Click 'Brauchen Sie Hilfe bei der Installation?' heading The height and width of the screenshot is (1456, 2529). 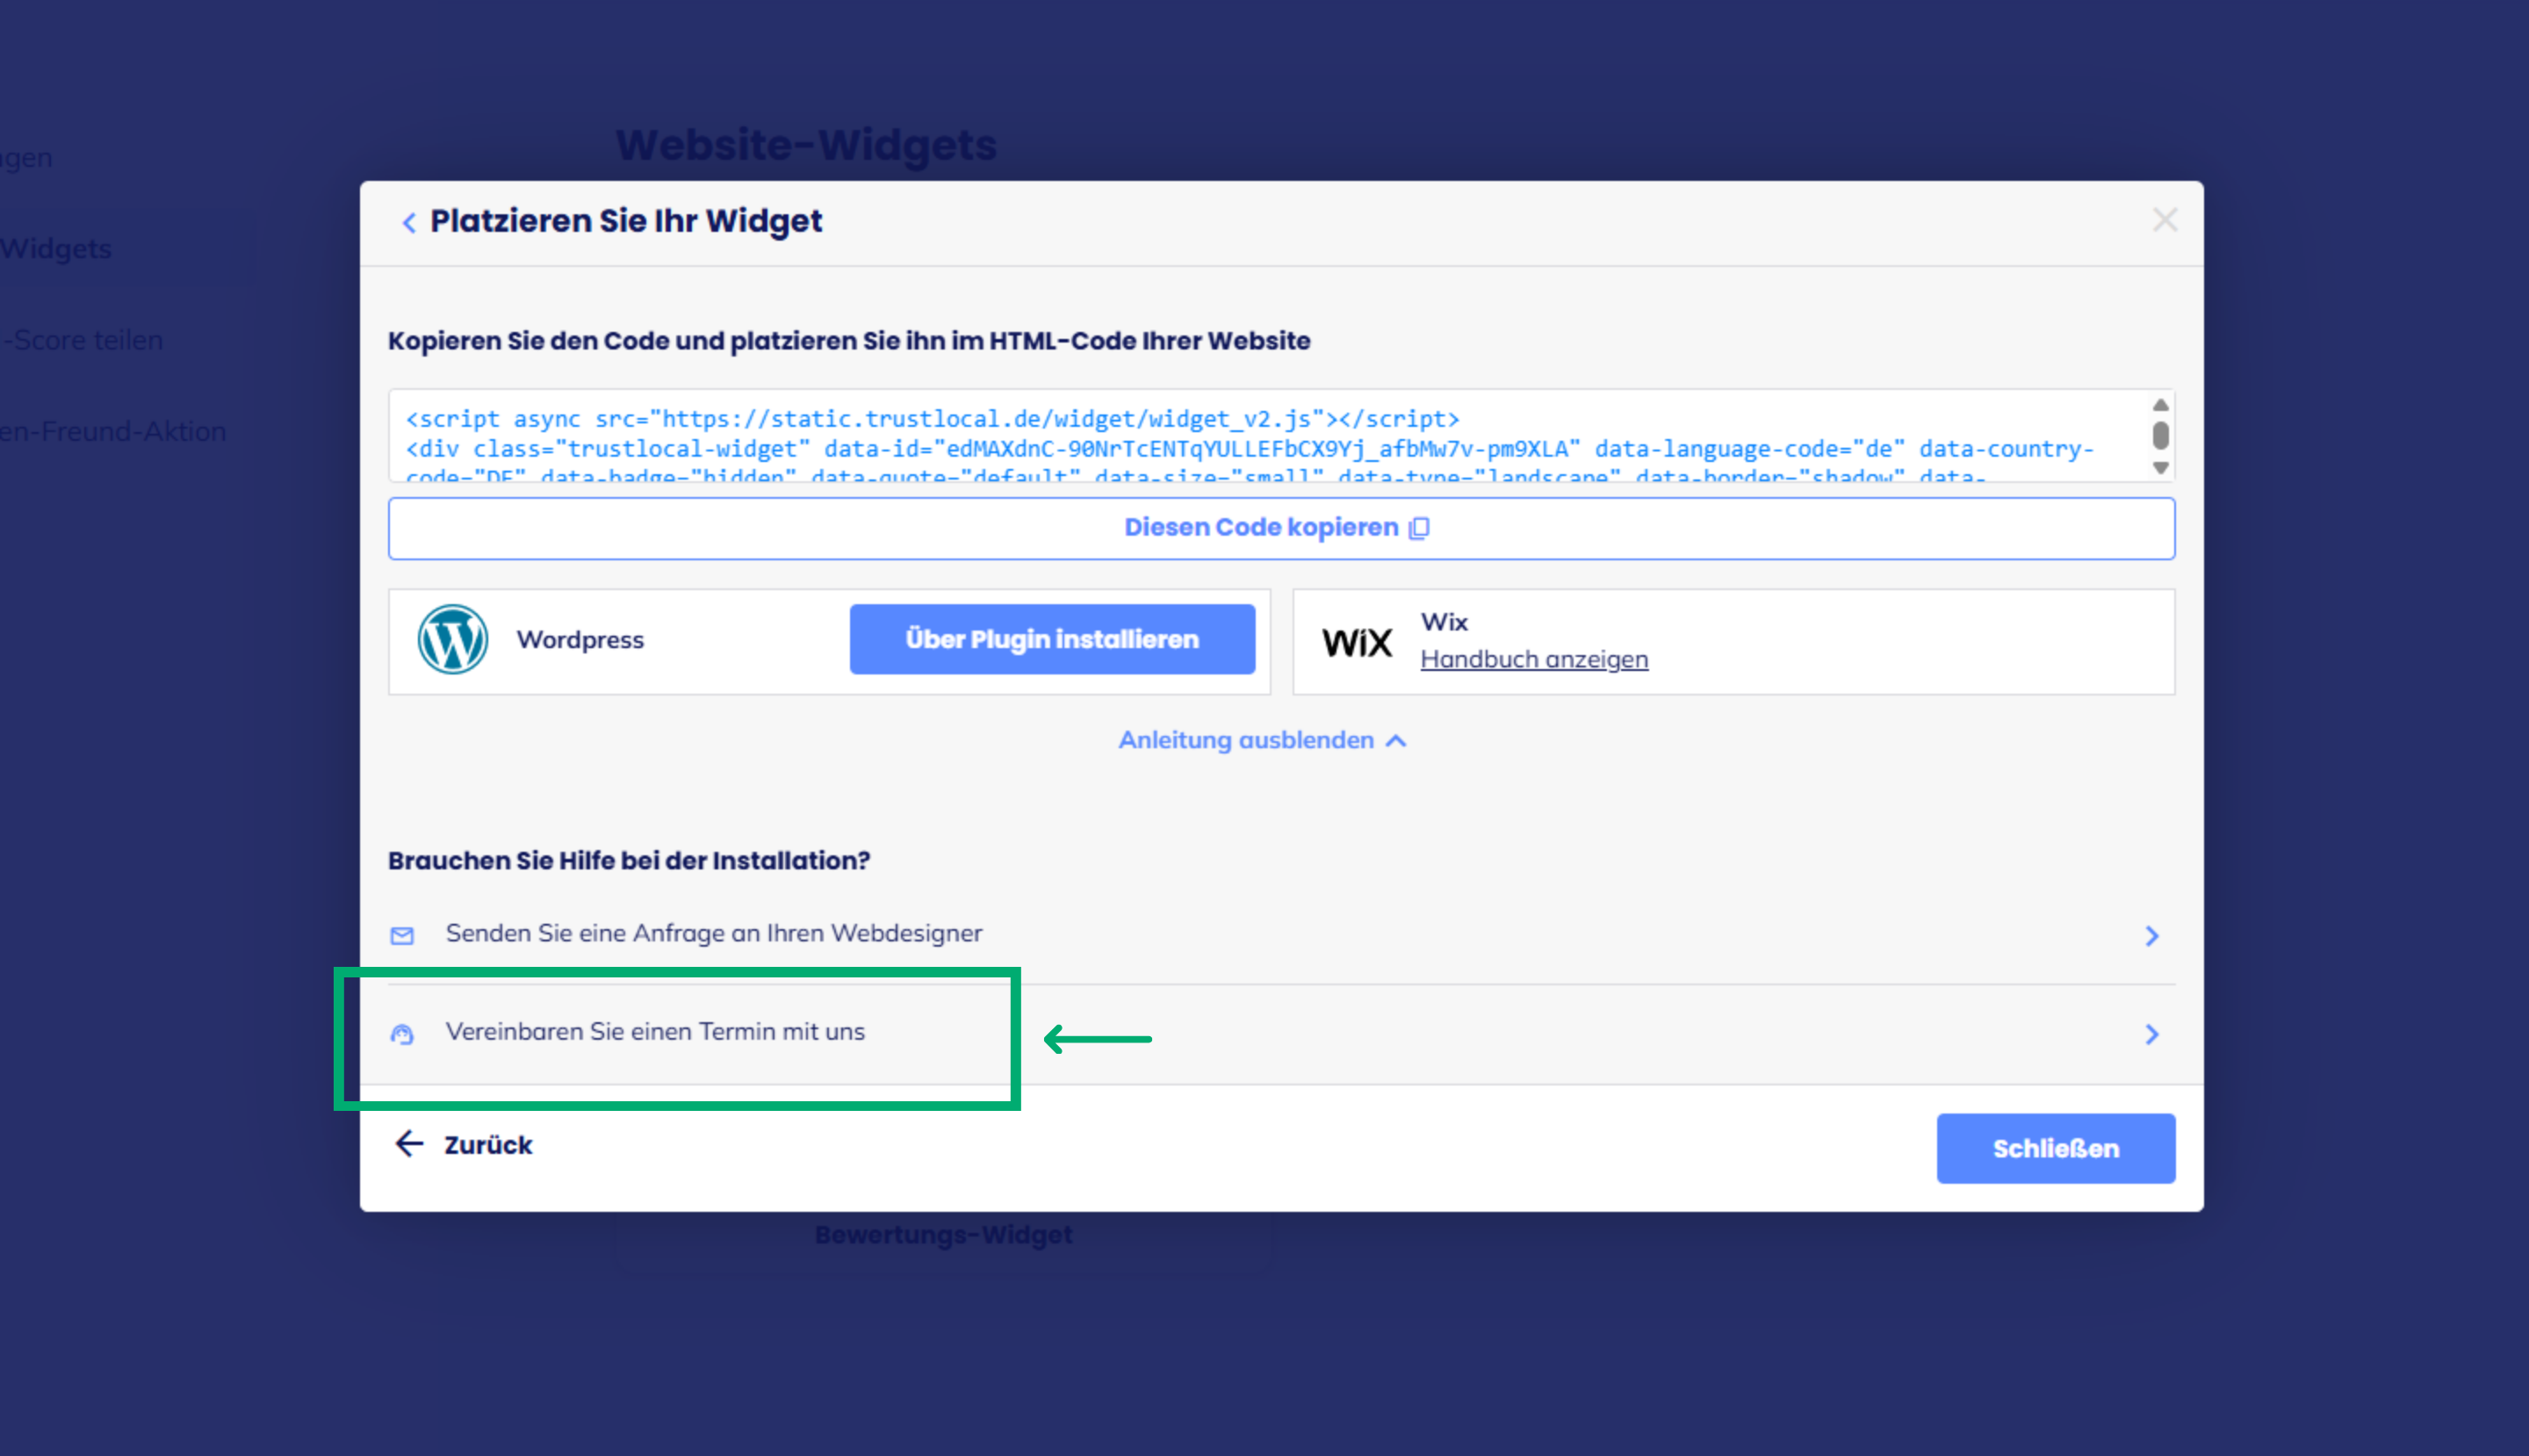tap(629, 861)
